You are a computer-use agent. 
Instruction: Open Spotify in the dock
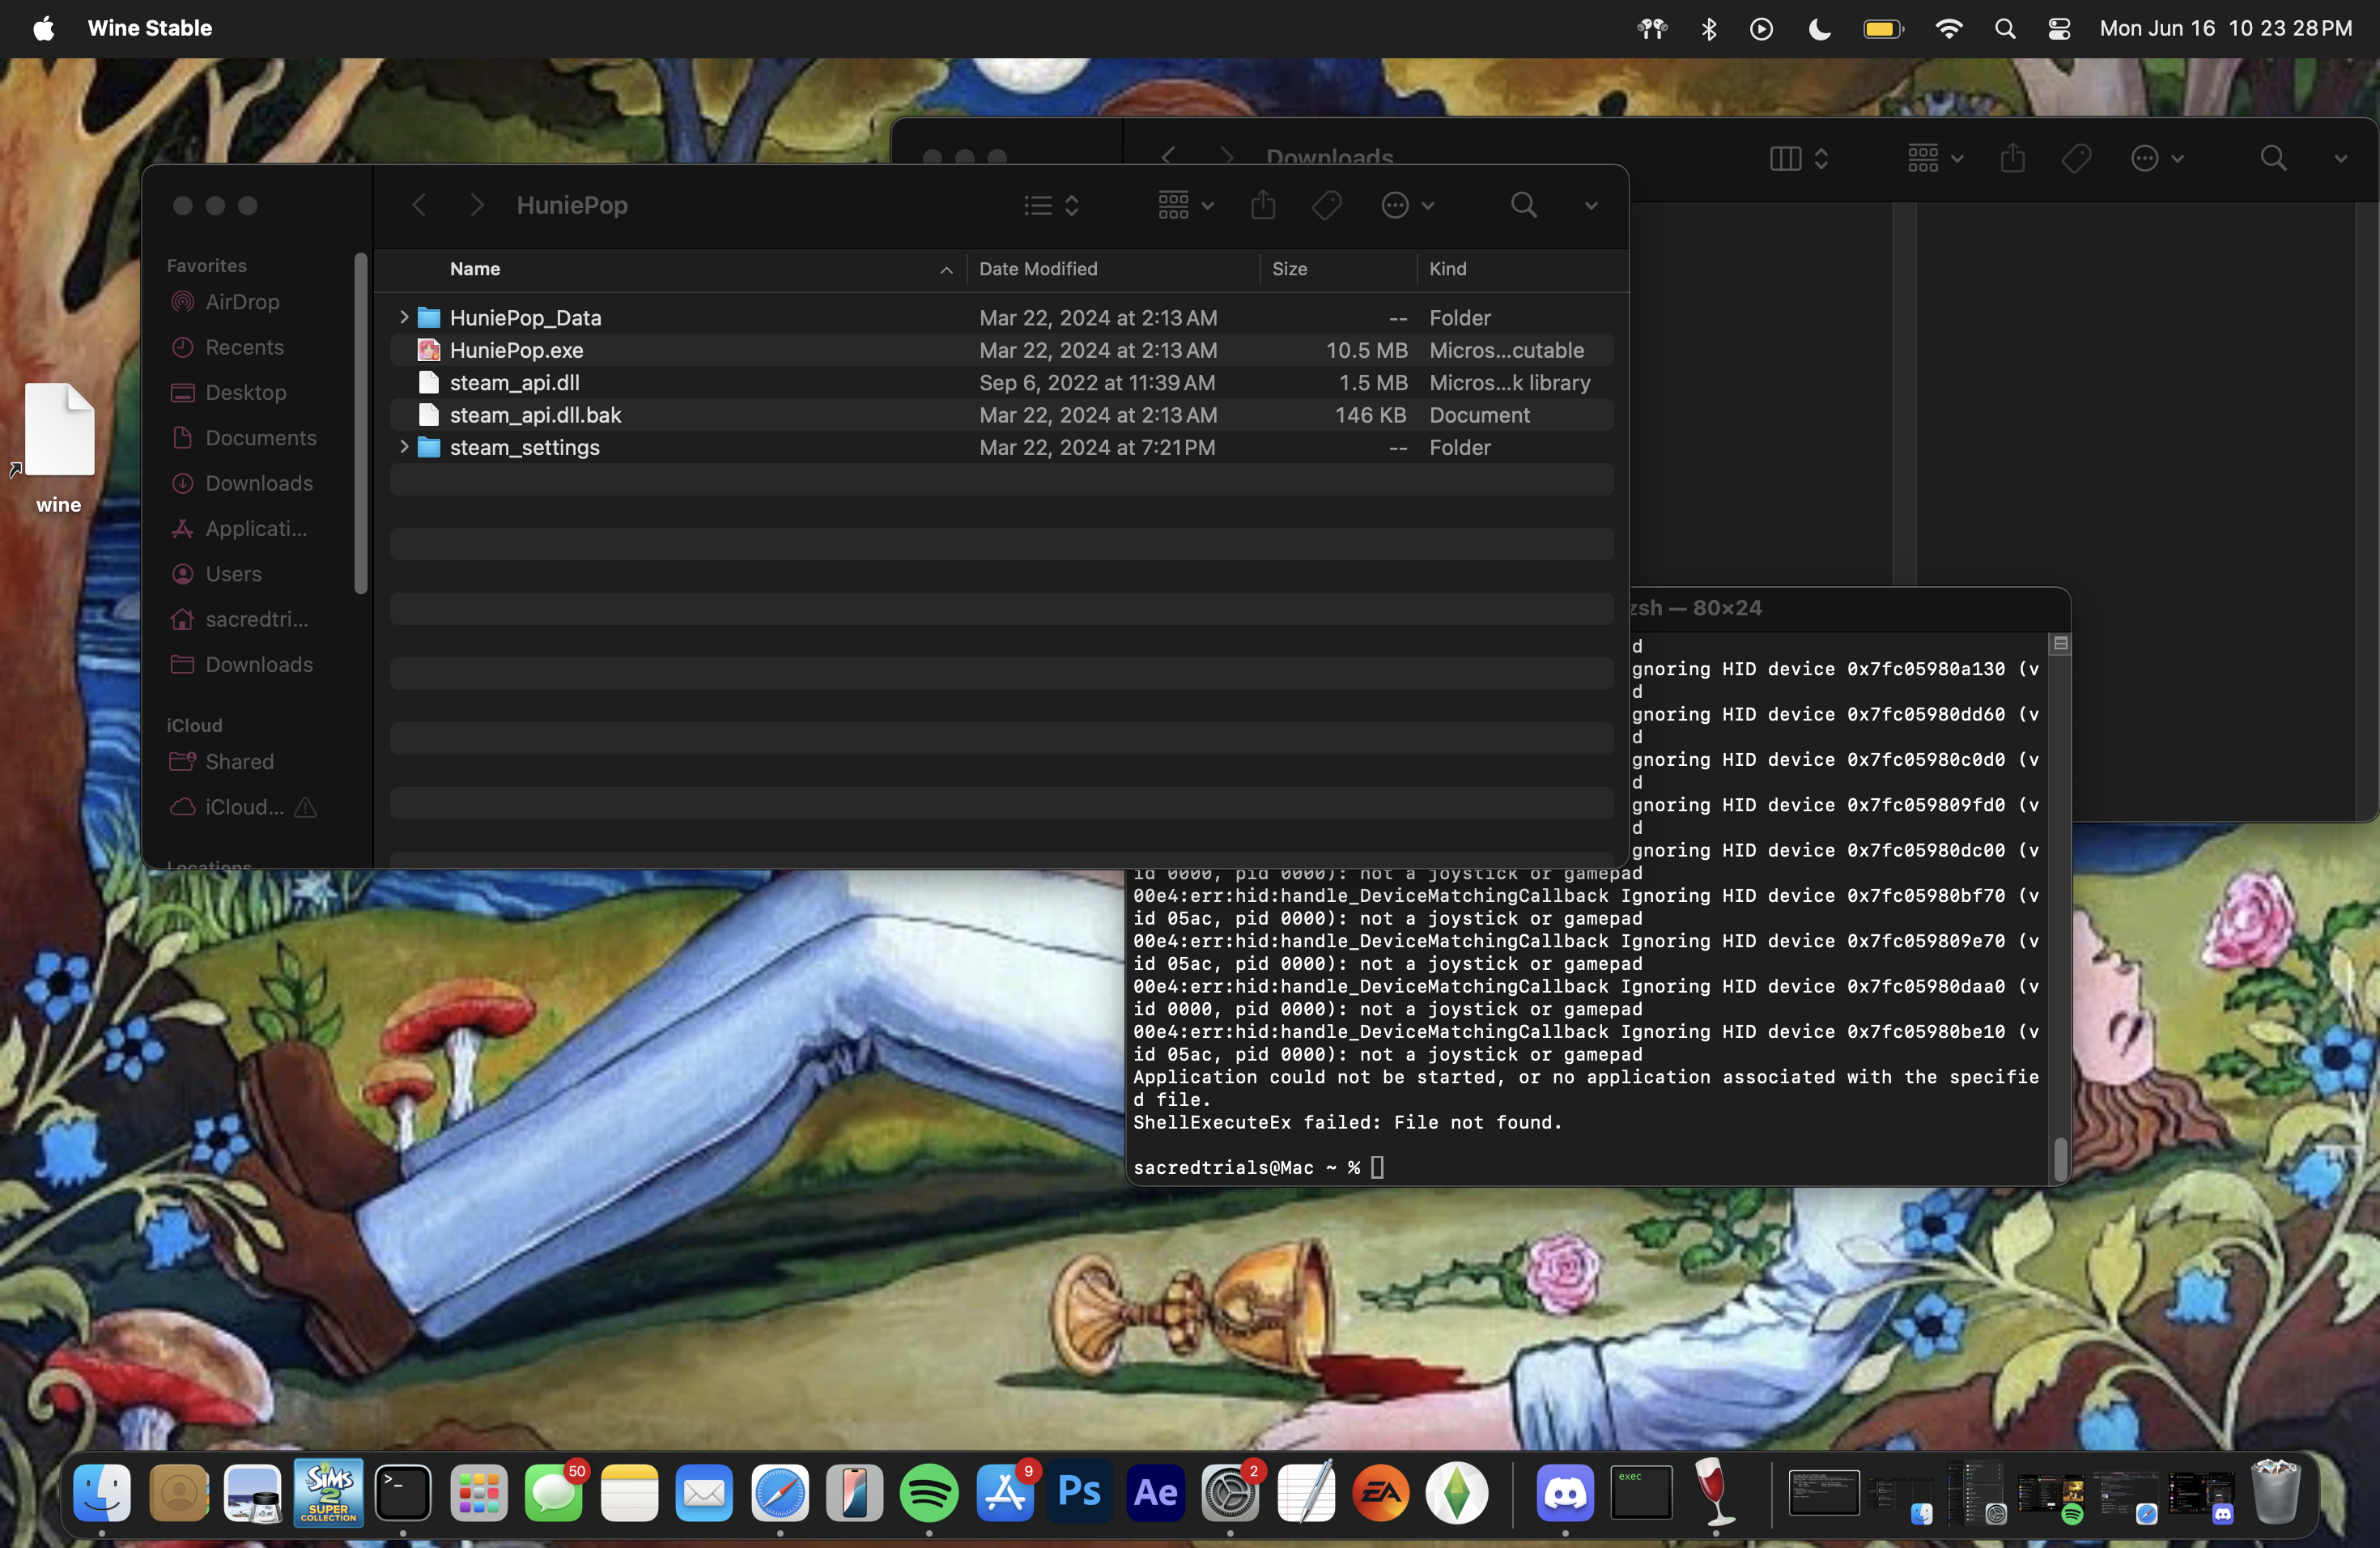click(929, 1493)
